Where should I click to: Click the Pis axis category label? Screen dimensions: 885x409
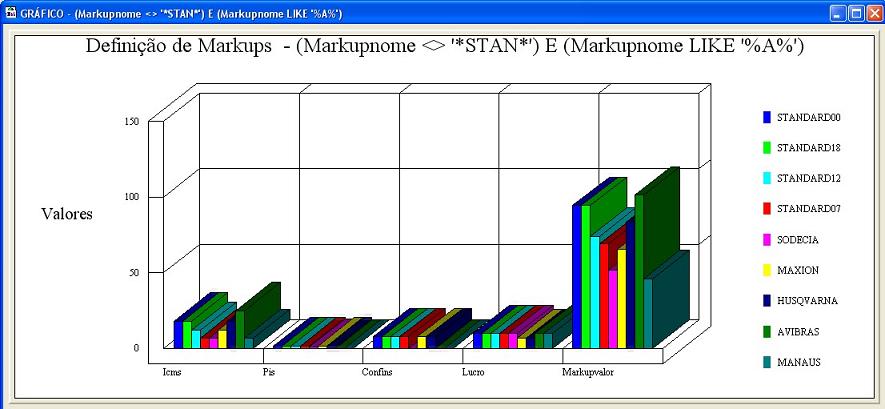[269, 372]
